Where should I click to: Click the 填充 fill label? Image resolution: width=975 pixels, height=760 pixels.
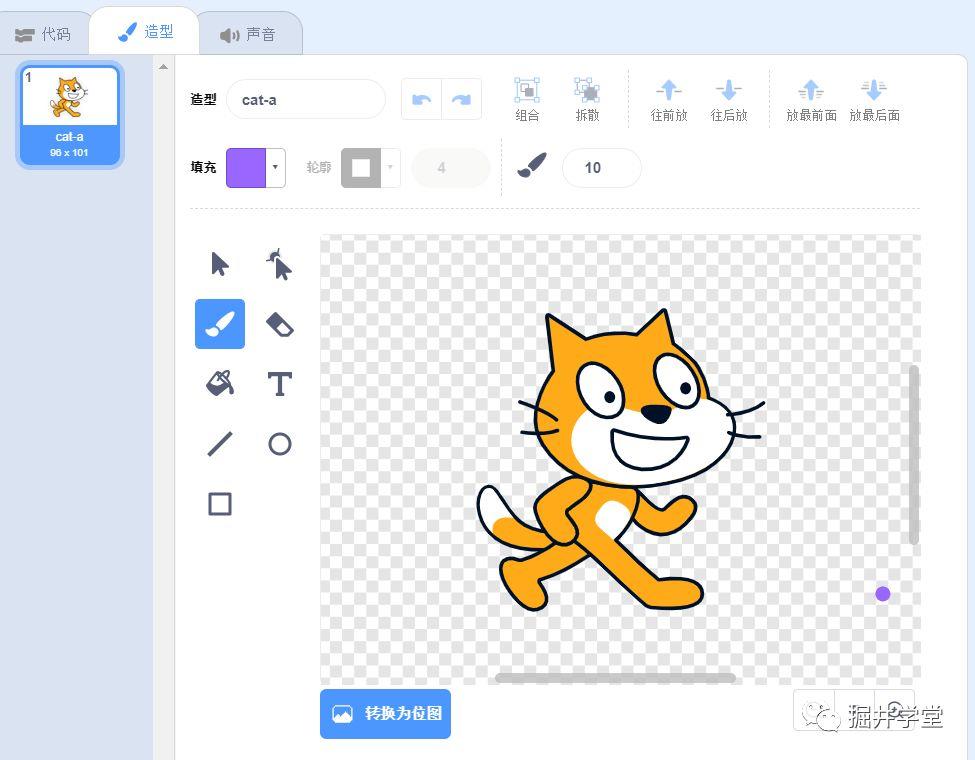coord(203,167)
